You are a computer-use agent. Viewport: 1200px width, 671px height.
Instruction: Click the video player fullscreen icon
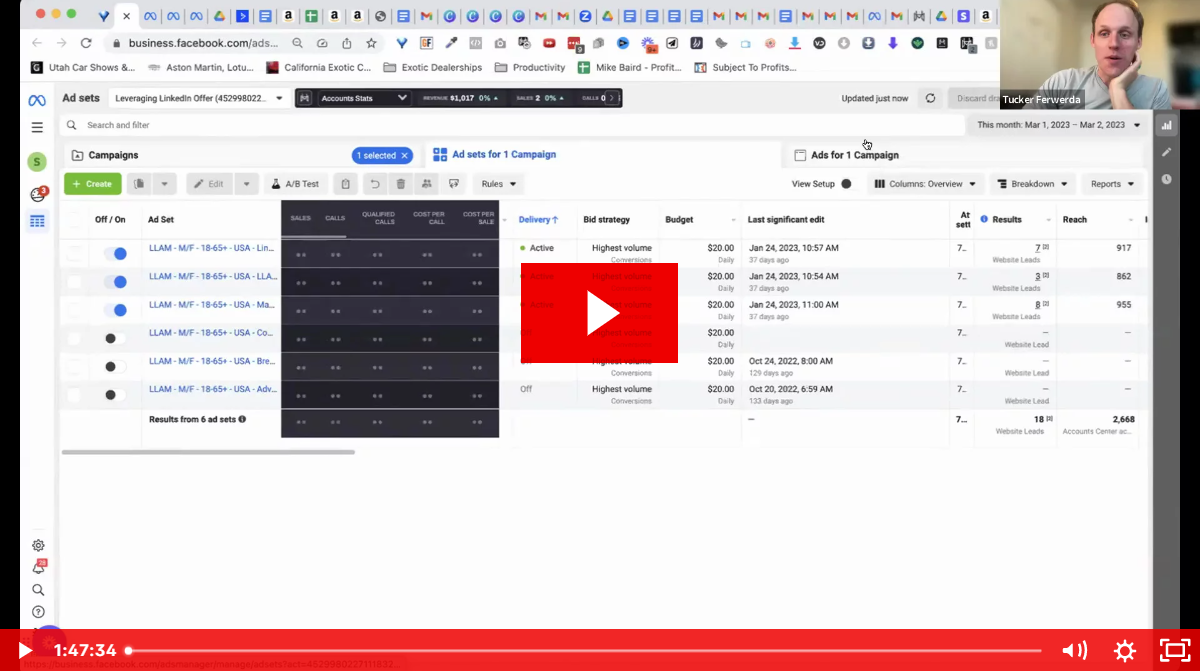click(x=1172, y=650)
